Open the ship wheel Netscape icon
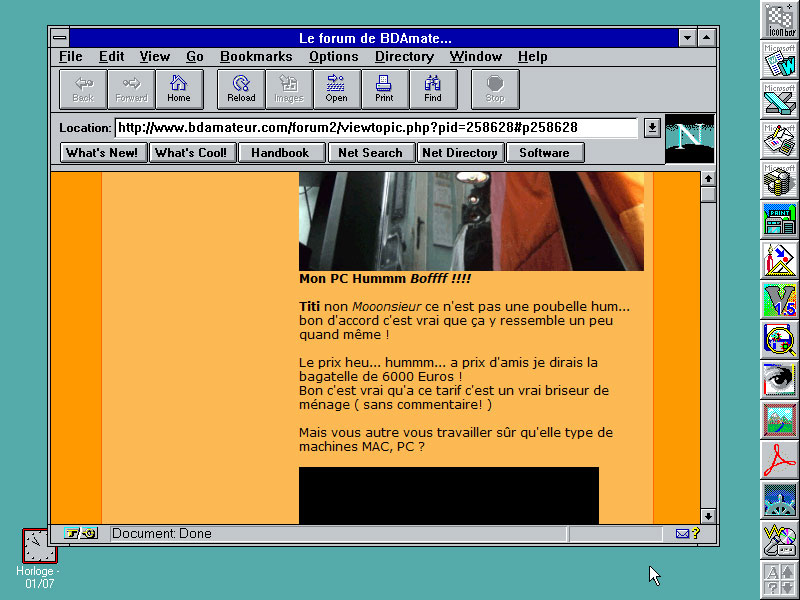 780,500
